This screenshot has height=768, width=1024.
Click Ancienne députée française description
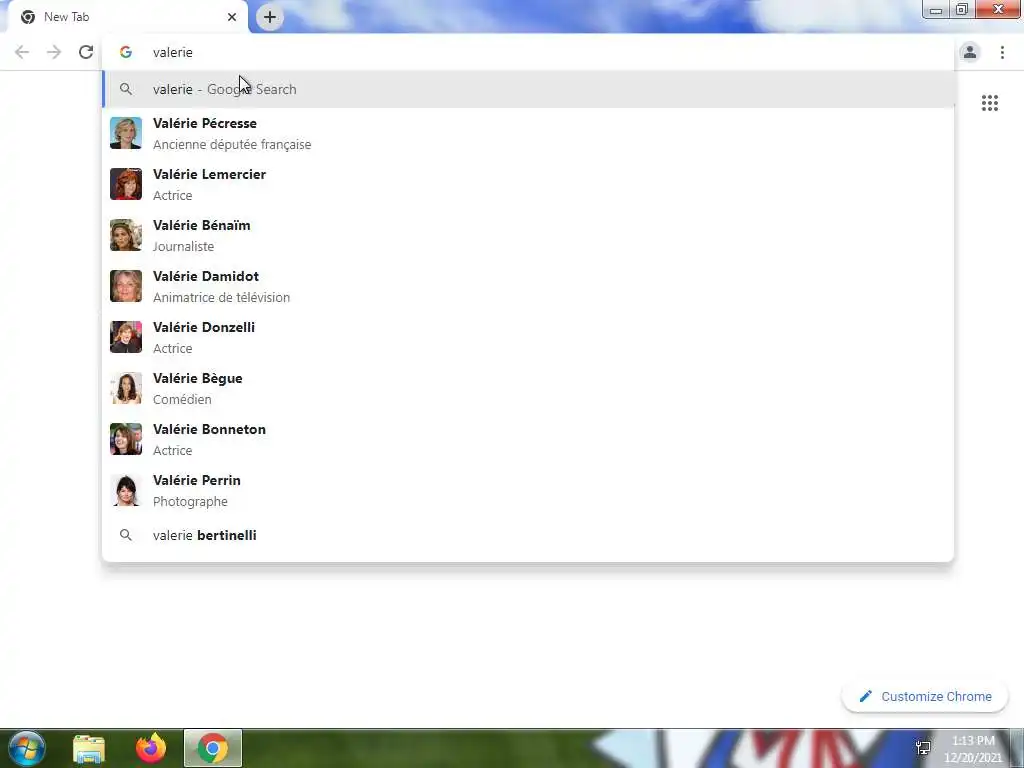(232, 144)
